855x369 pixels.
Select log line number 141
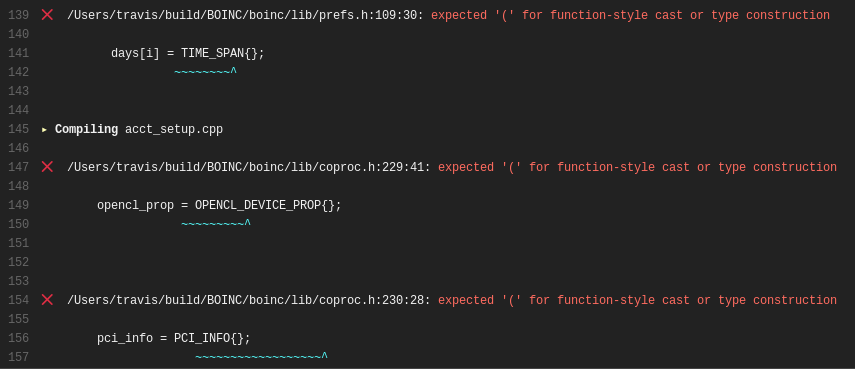[19, 53]
